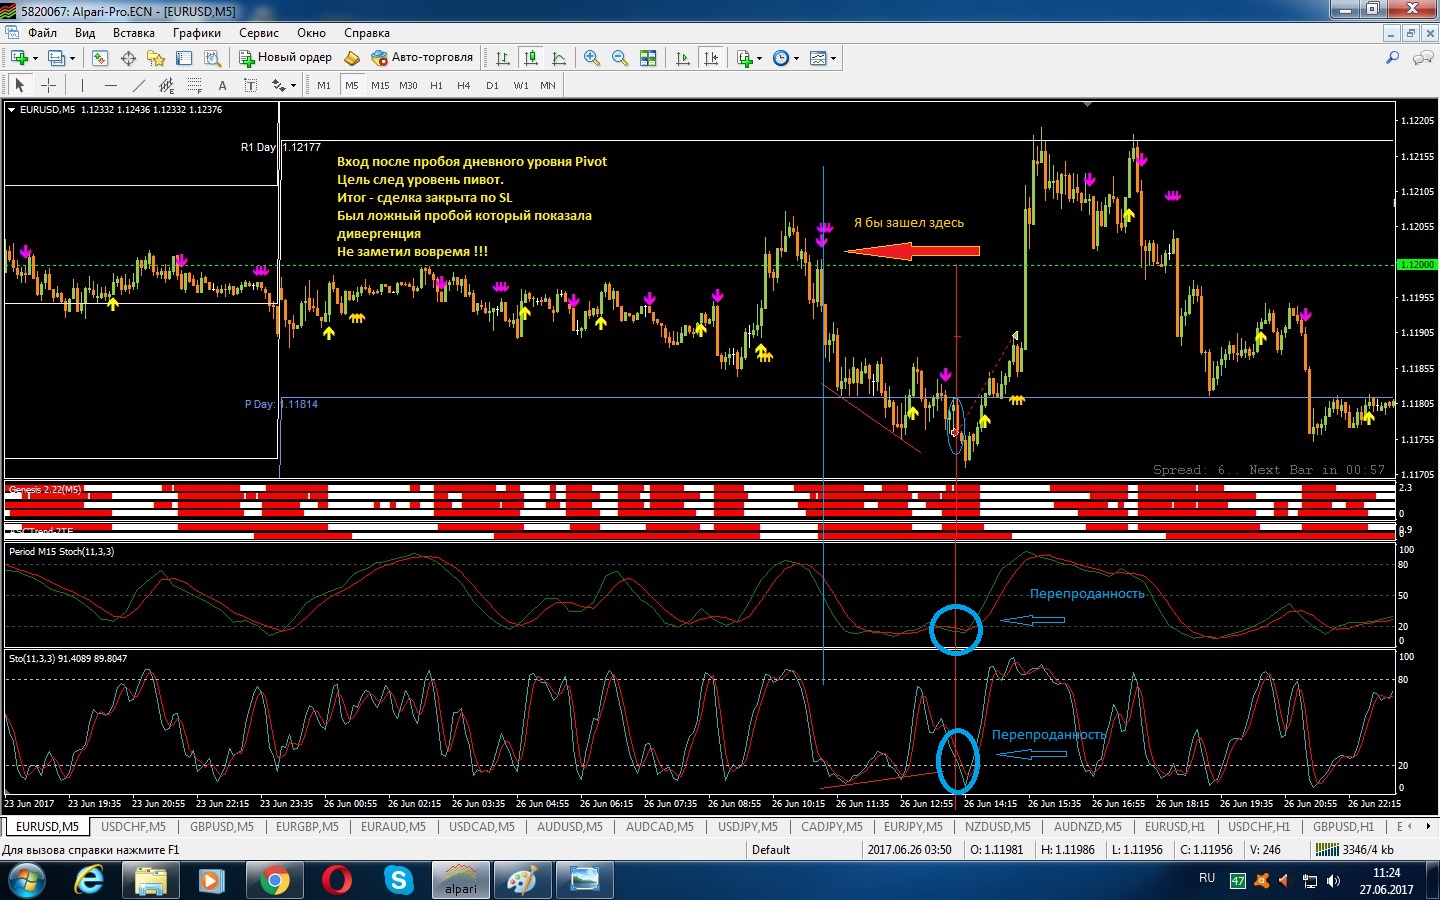Toggle candlestick chart mode
The height and width of the screenshot is (900, 1440).
(x=531, y=58)
